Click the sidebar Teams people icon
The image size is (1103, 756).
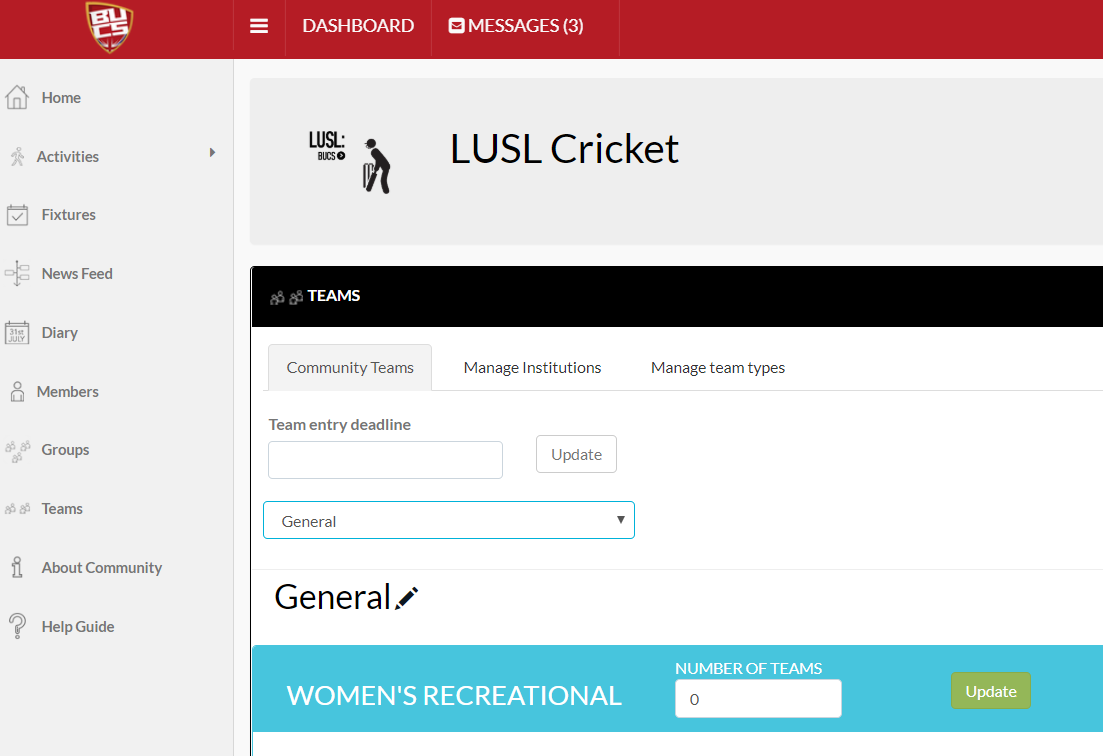pos(18,508)
